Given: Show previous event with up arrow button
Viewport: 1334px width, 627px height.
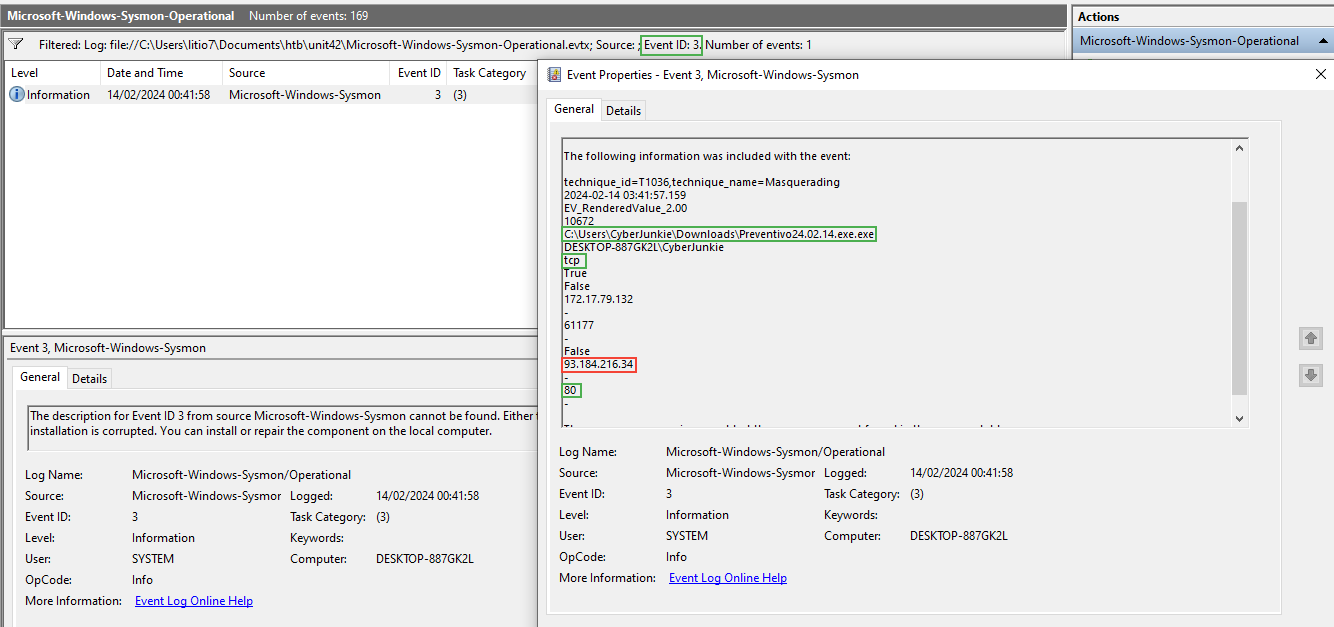Looking at the screenshot, I should (x=1311, y=339).
